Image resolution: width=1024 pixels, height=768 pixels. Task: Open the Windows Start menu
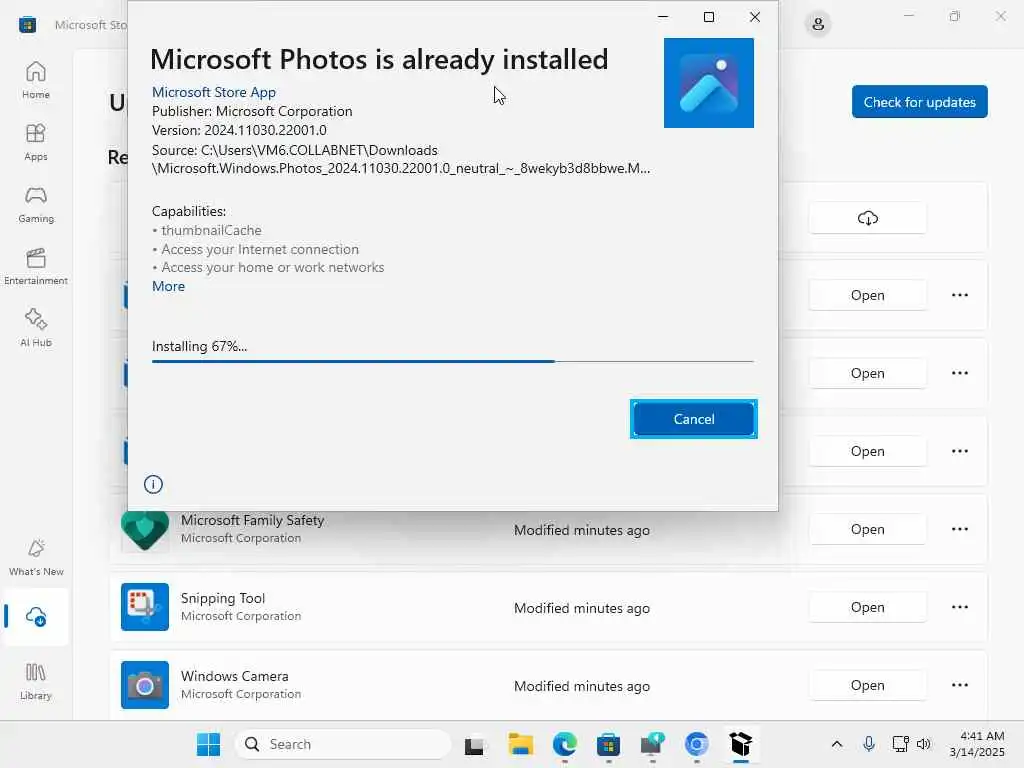(208, 744)
